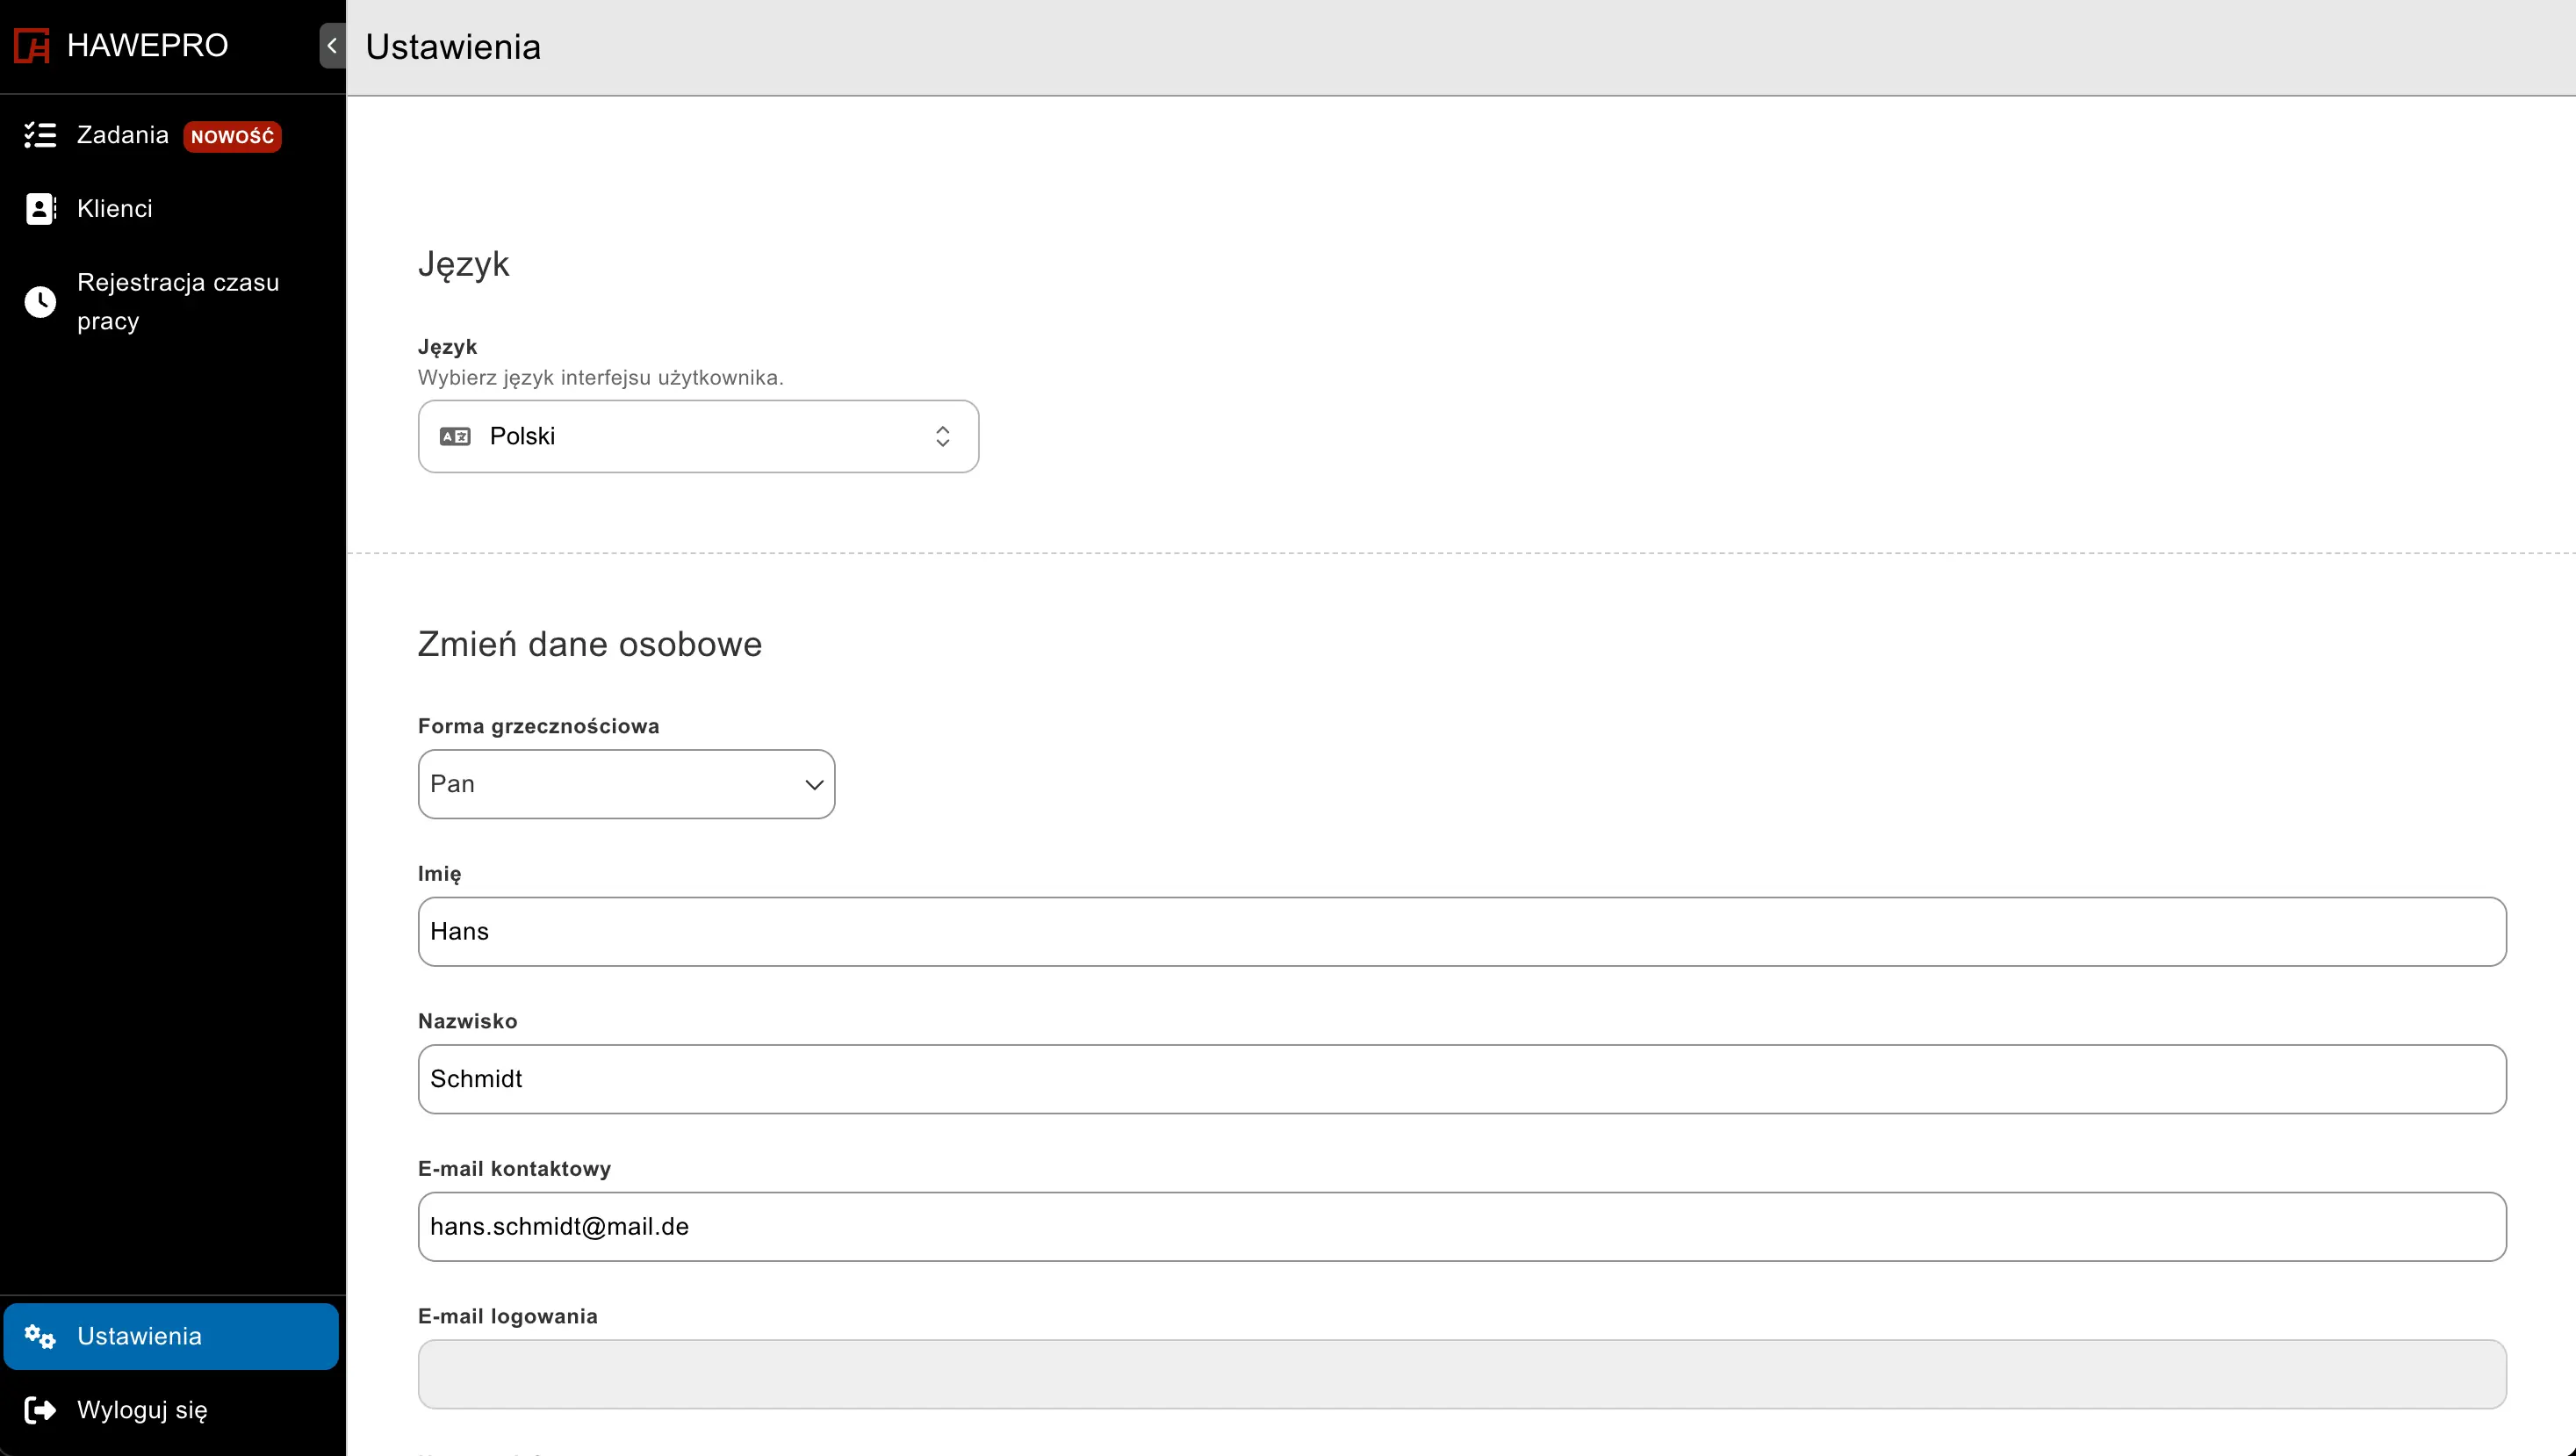
Task: Click the Język section heading
Action: 463,264
